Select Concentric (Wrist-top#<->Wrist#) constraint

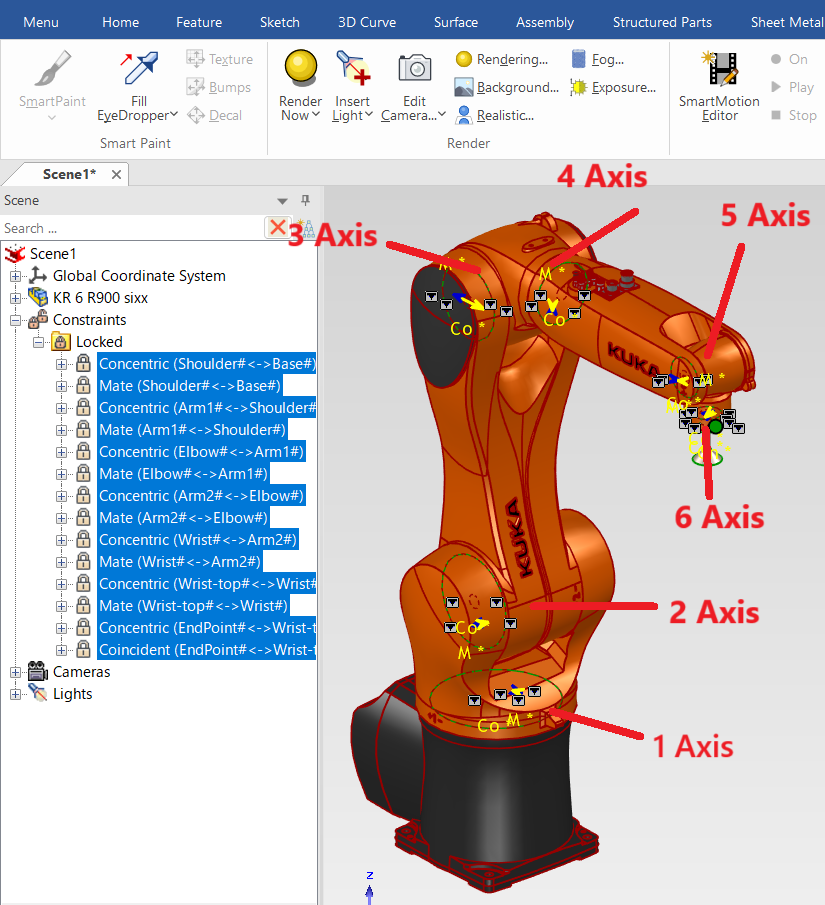[x=207, y=584]
